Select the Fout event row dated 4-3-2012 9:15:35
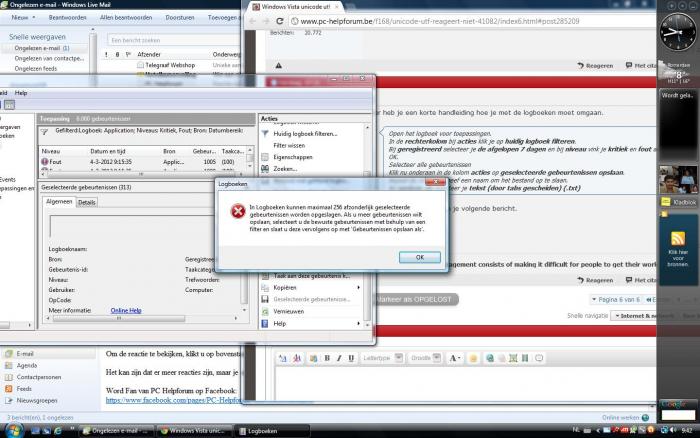The image size is (700, 438). pyautogui.click(x=142, y=162)
